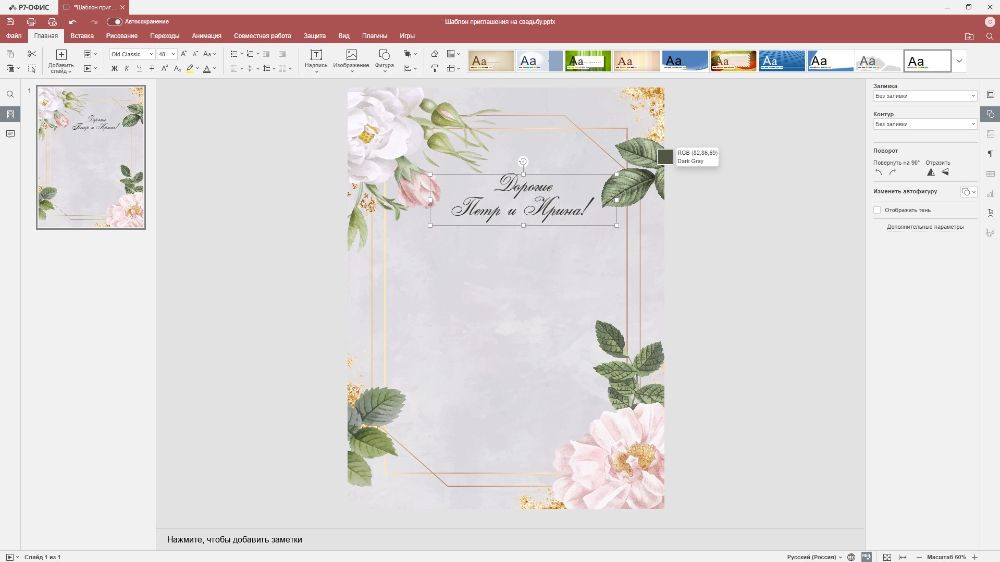Open paragraph settings in right sidebar

click(990, 153)
